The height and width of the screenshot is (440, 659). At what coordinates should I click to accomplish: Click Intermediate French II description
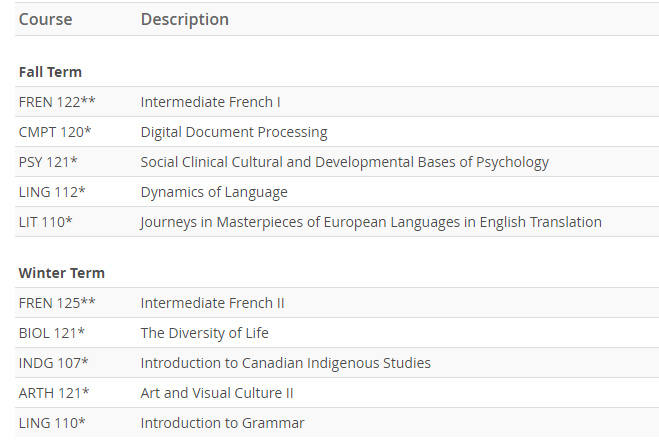coord(212,303)
